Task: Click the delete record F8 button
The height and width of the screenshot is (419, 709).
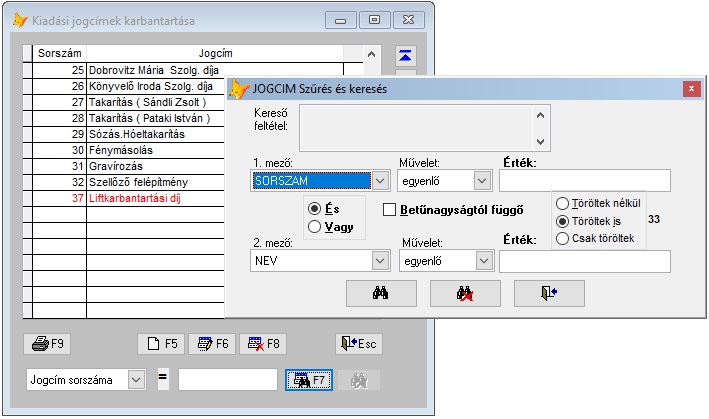Action: point(263,344)
